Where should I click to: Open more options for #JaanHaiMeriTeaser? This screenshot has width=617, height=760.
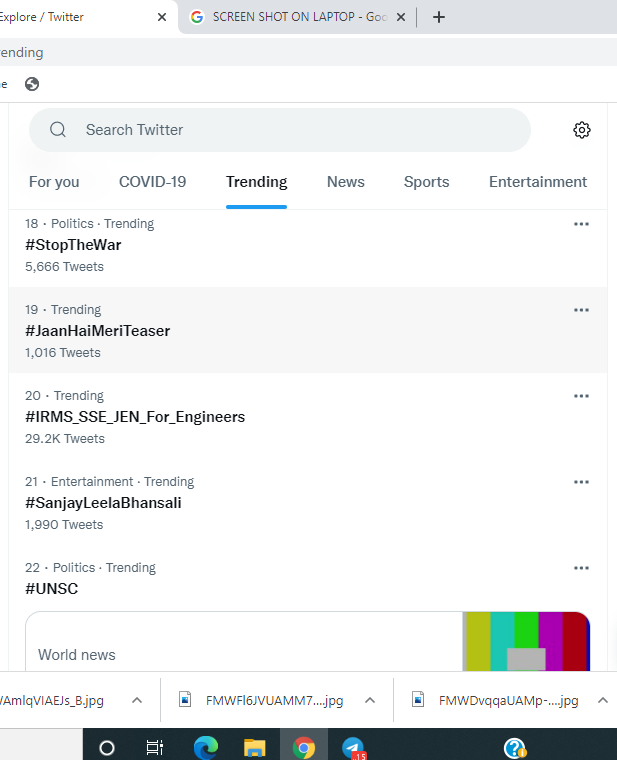pyautogui.click(x=581, y=310)
